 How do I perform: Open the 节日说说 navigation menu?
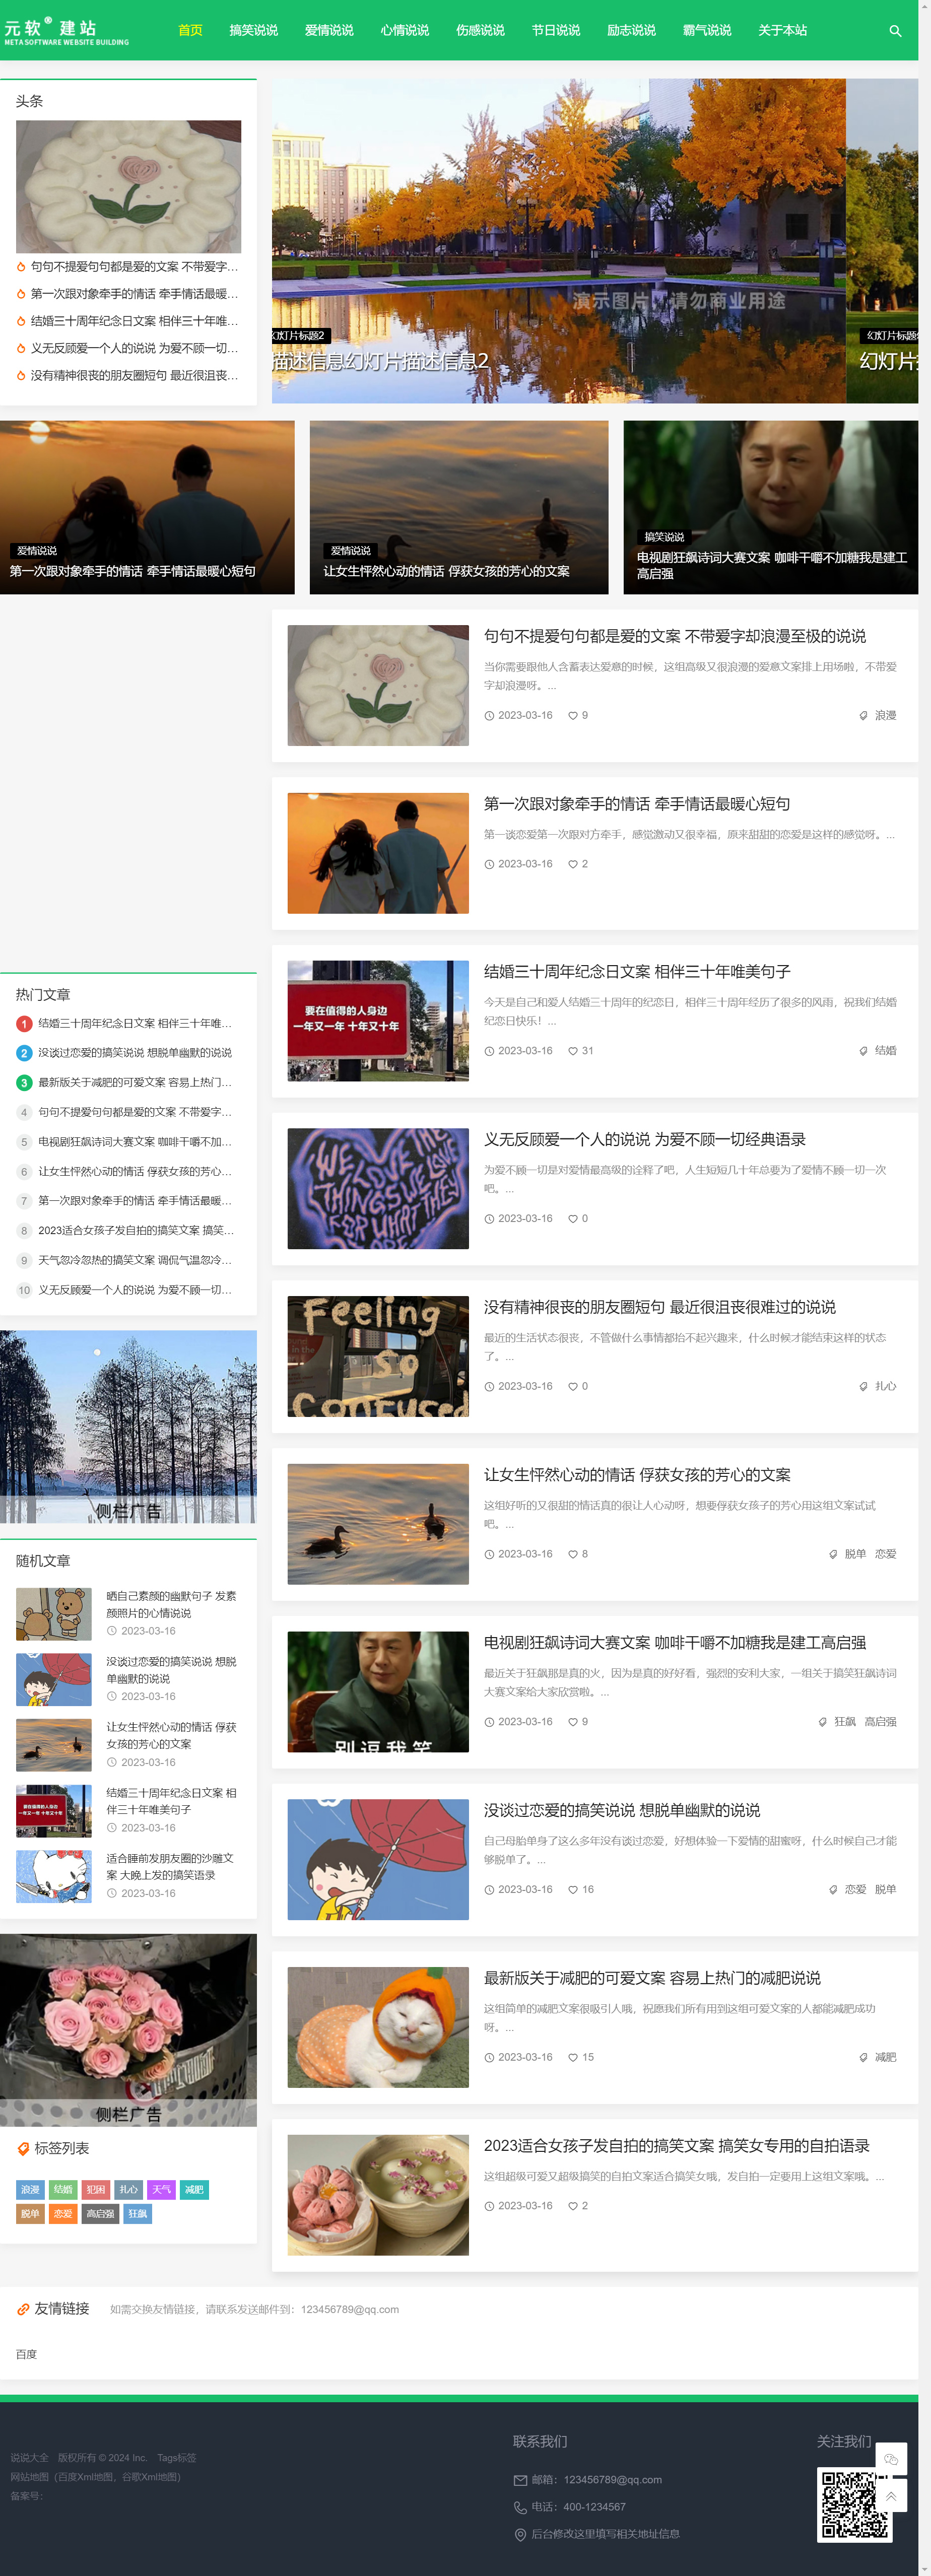tap(555, 30)
